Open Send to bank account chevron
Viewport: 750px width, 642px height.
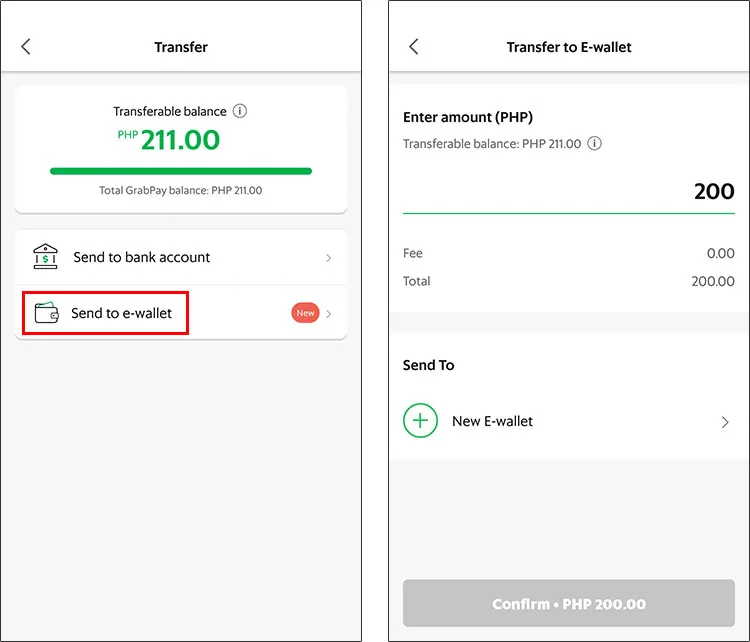(329, 258)
